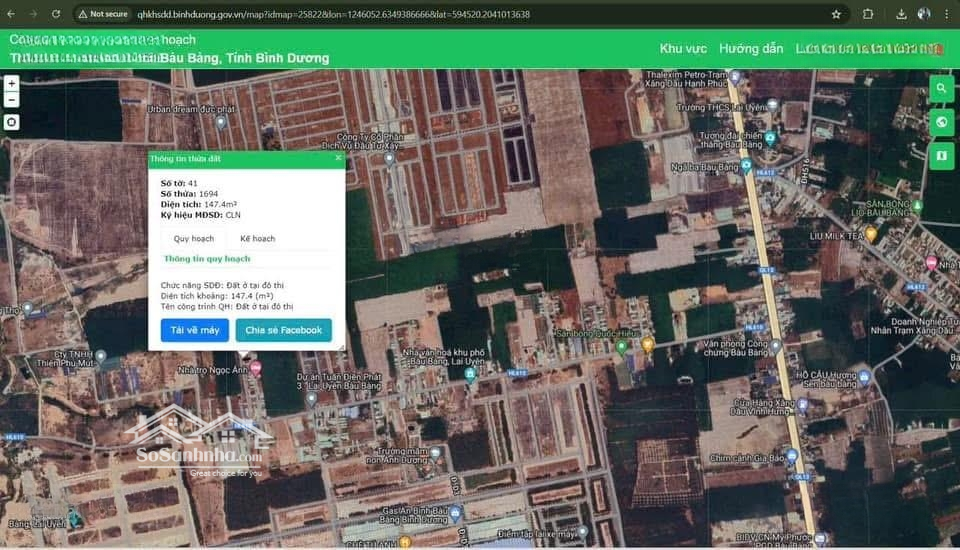This screenshot has width=960, height=550.
Task: Click the locate position button below zoom
Action: (11, 122)
